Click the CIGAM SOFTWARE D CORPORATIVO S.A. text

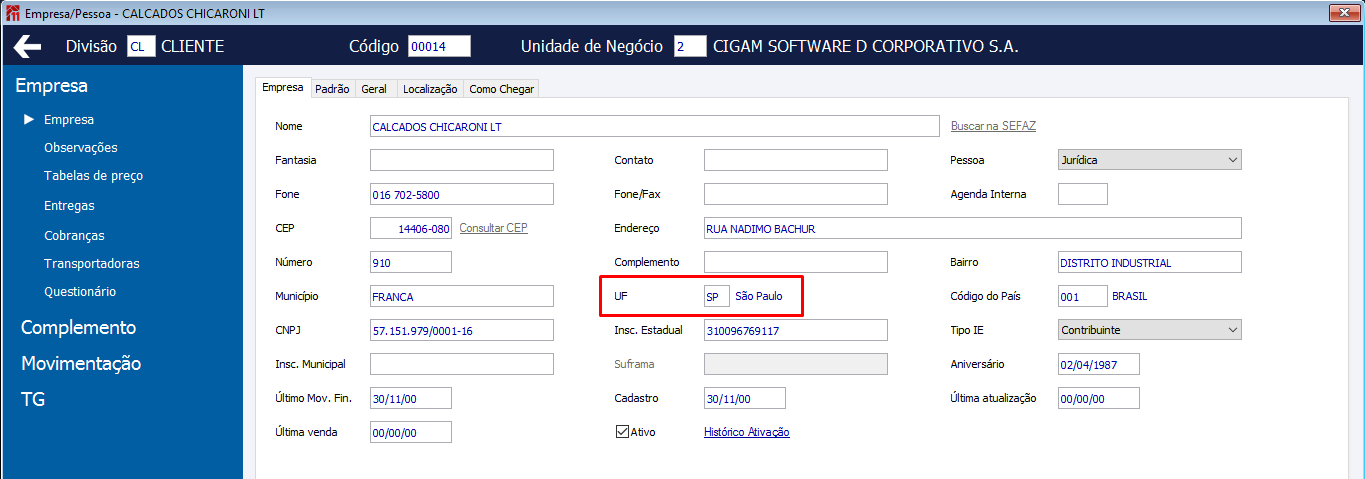pos(866,47)
